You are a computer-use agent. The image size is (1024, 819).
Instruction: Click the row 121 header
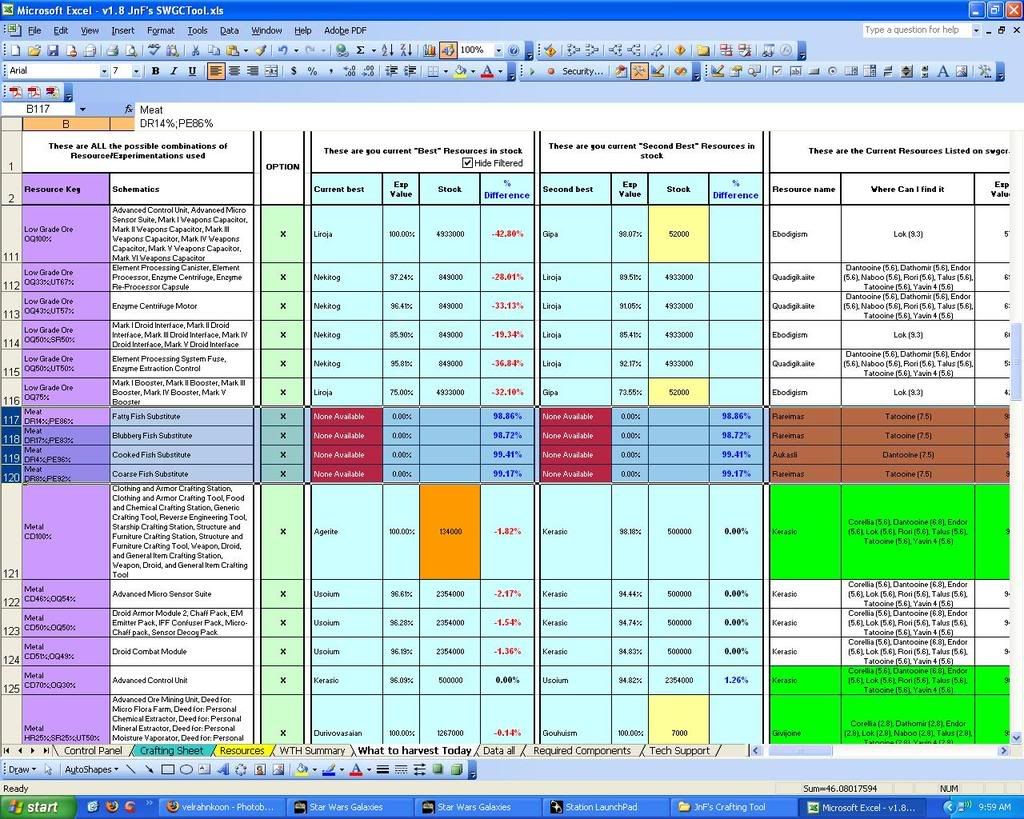click(x=11, y=532)
